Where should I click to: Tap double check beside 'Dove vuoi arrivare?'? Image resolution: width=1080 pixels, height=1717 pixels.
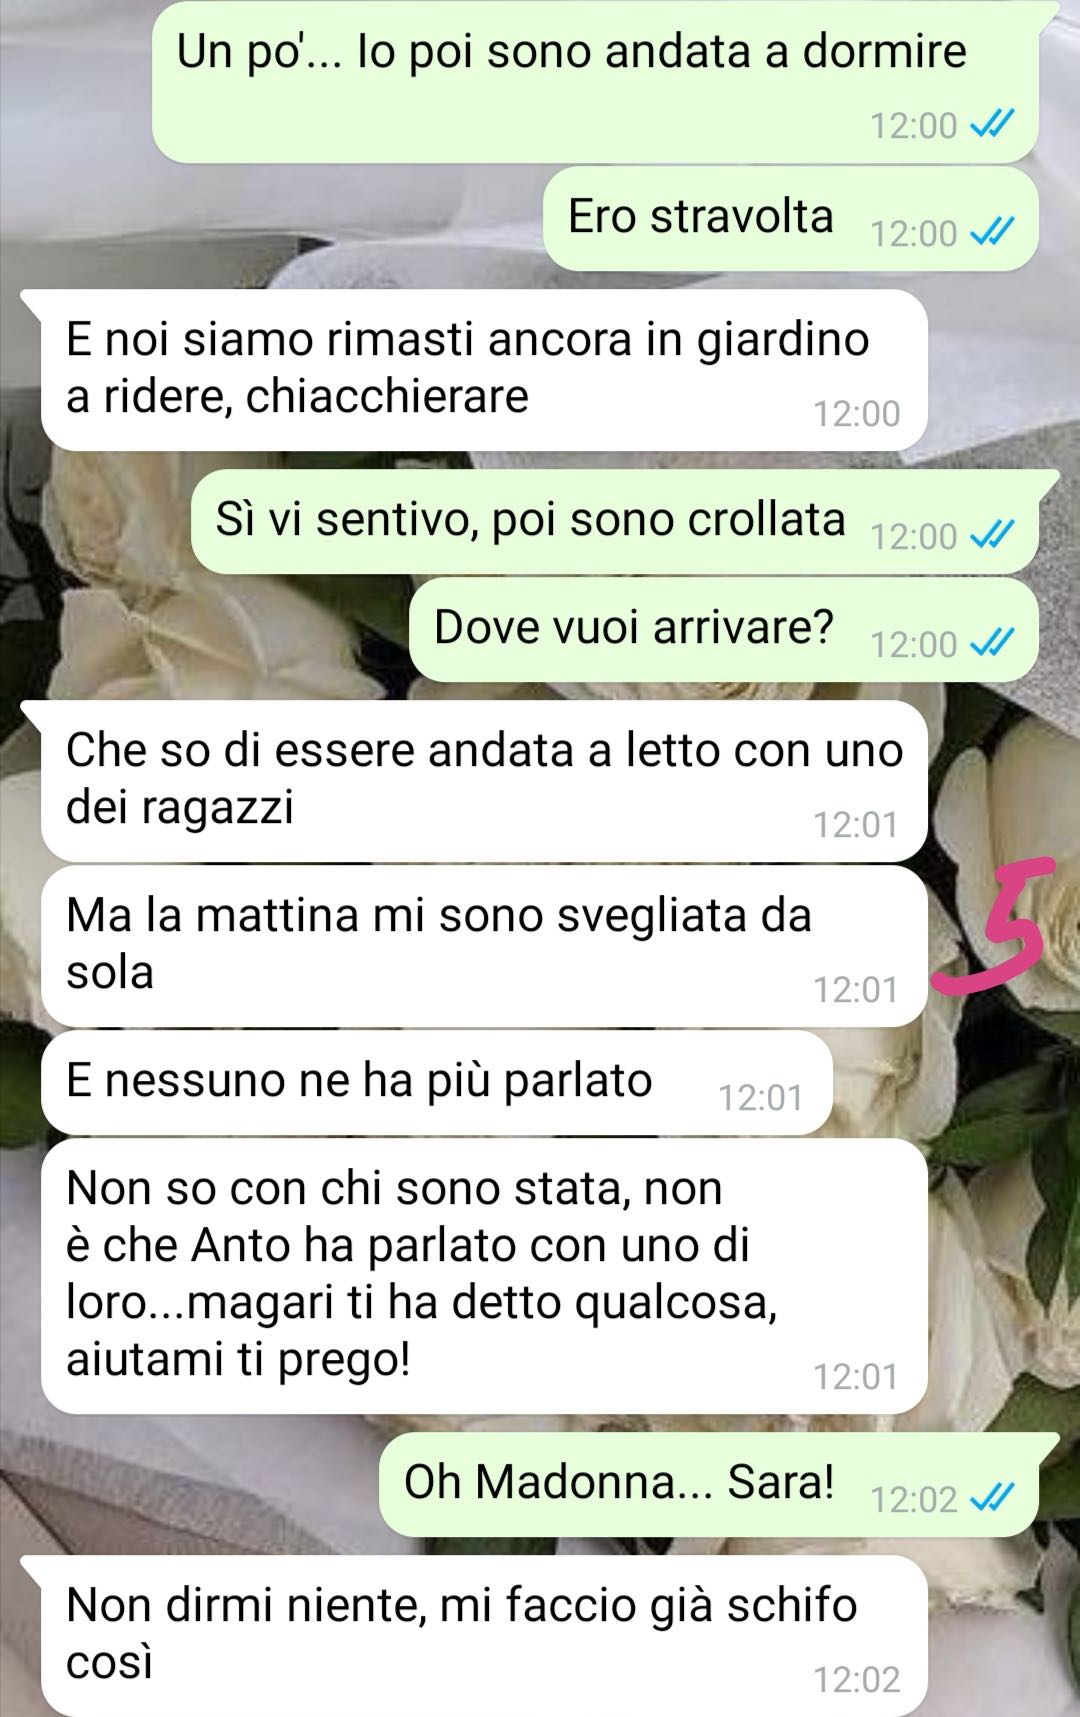click(992, 644)
